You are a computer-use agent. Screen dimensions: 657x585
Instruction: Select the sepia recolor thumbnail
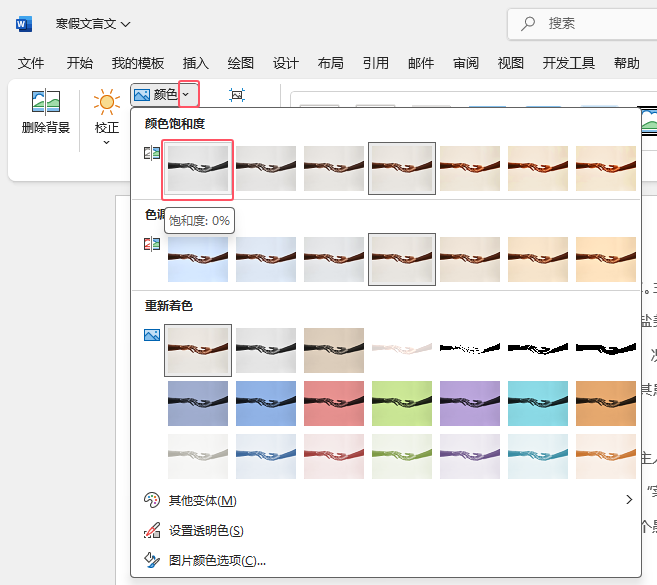(x=334, y=350)
